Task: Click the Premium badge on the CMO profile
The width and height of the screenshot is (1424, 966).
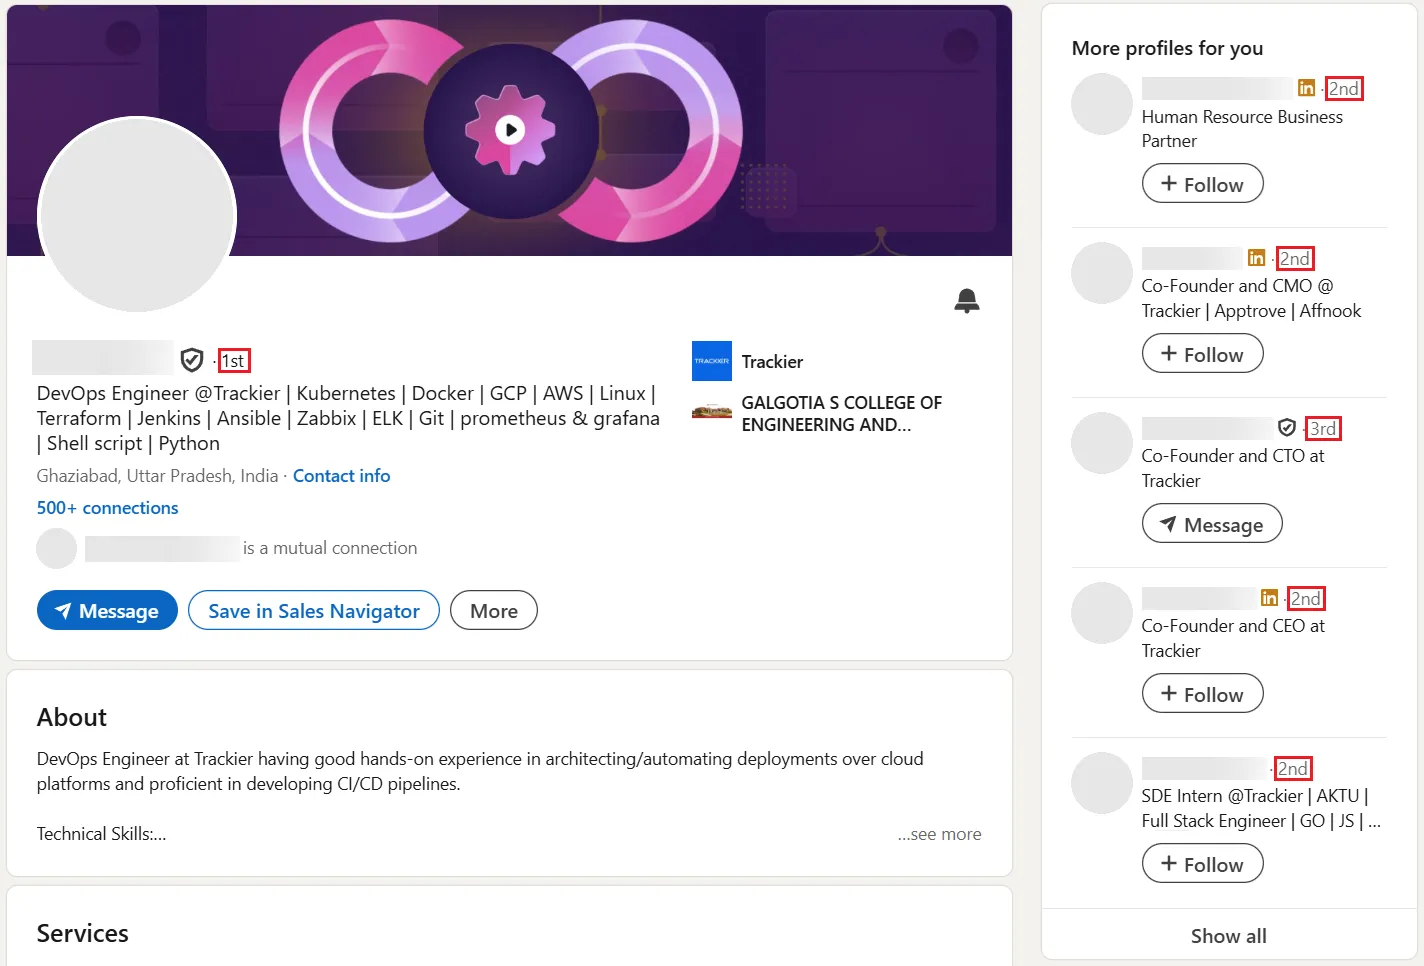Action: 1256,257
